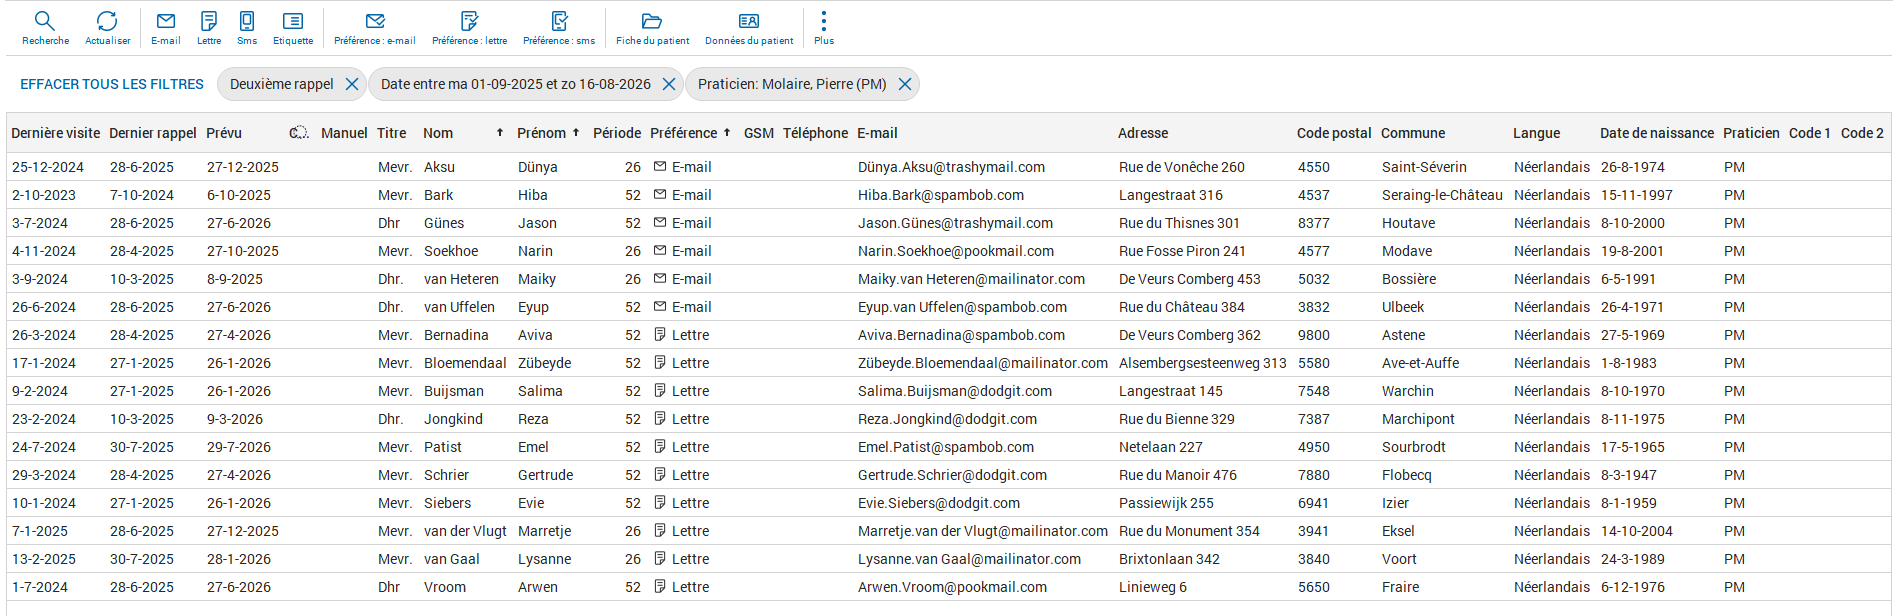
Task: Set Préférence : sms
Action: coord(559,28)
